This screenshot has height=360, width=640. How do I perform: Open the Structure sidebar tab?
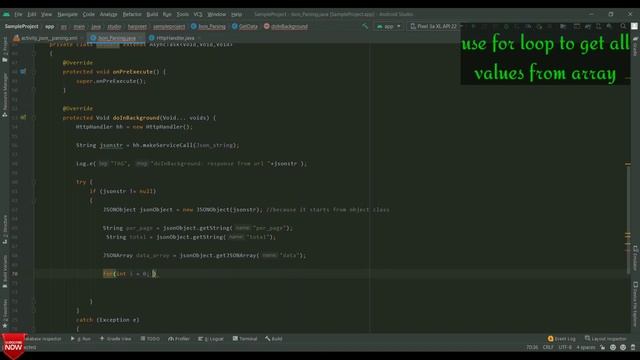(5, 230)
